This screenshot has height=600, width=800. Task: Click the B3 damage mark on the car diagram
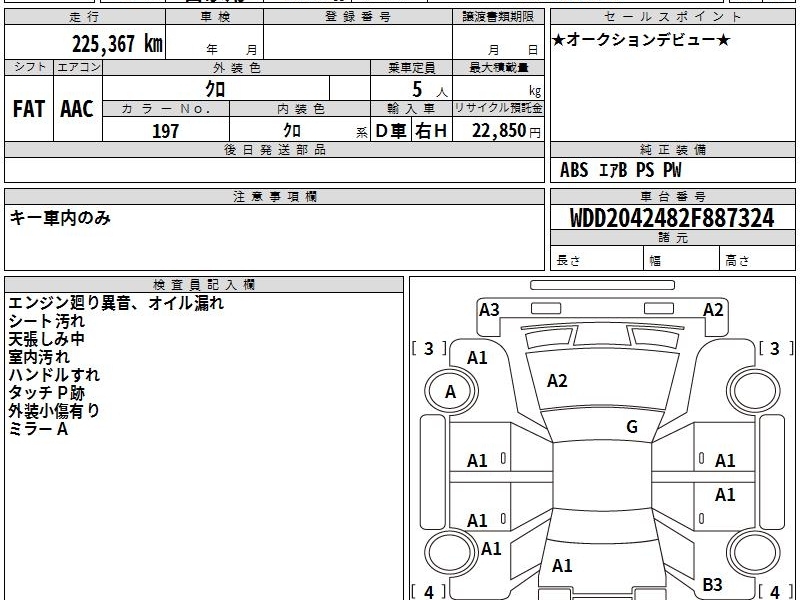tap(712, 584)
